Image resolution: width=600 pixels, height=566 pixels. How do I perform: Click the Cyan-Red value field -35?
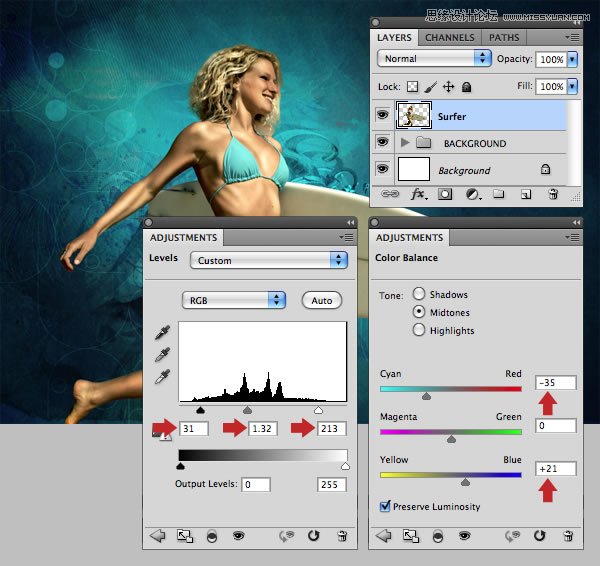pyautogui.click(x=556, y=382)
